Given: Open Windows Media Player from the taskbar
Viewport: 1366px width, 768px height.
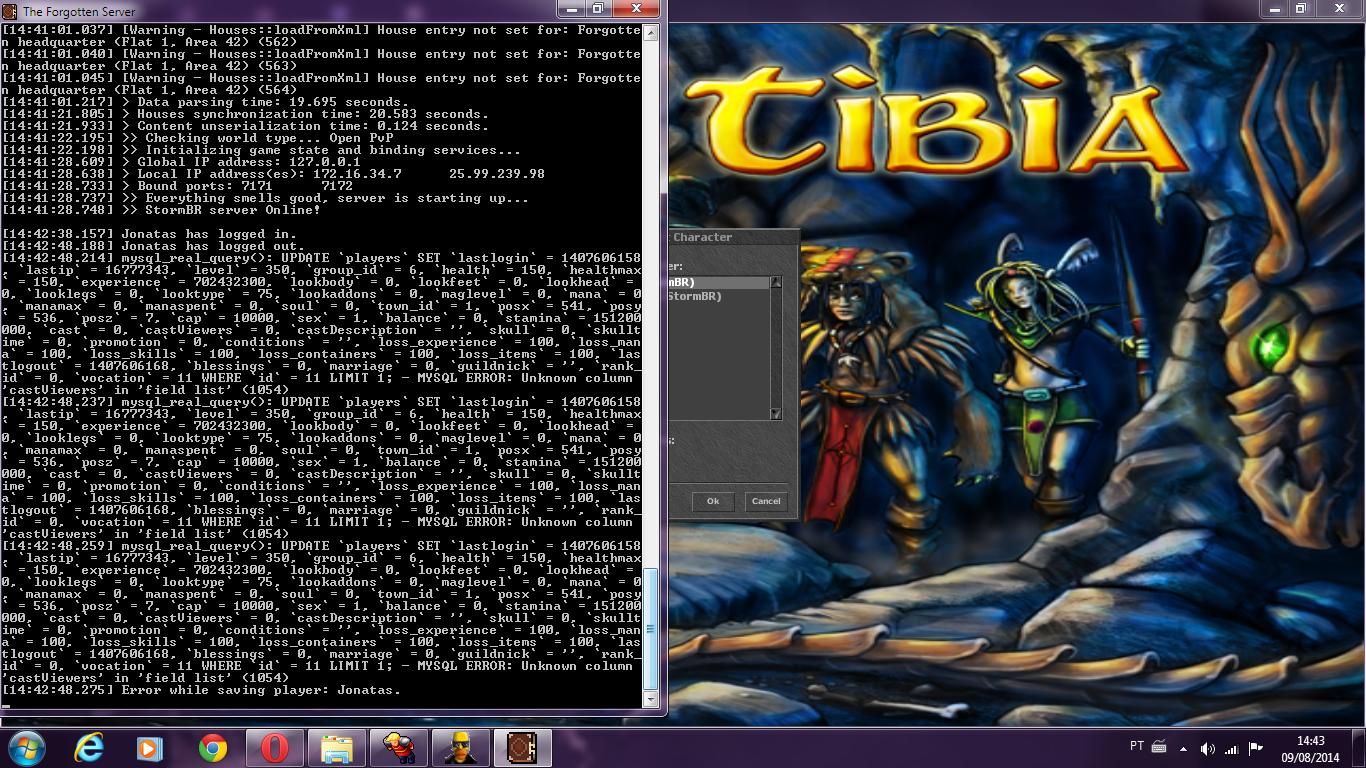Looking at the screenshot, I should pos(150,748).
